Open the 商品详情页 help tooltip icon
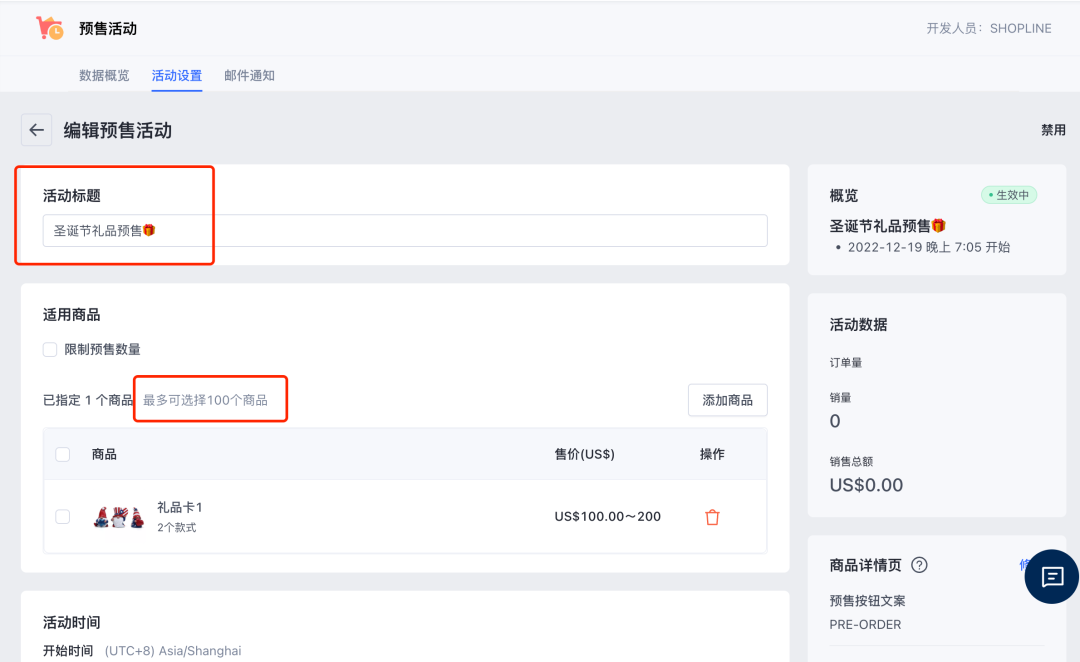 pos(918,565)
